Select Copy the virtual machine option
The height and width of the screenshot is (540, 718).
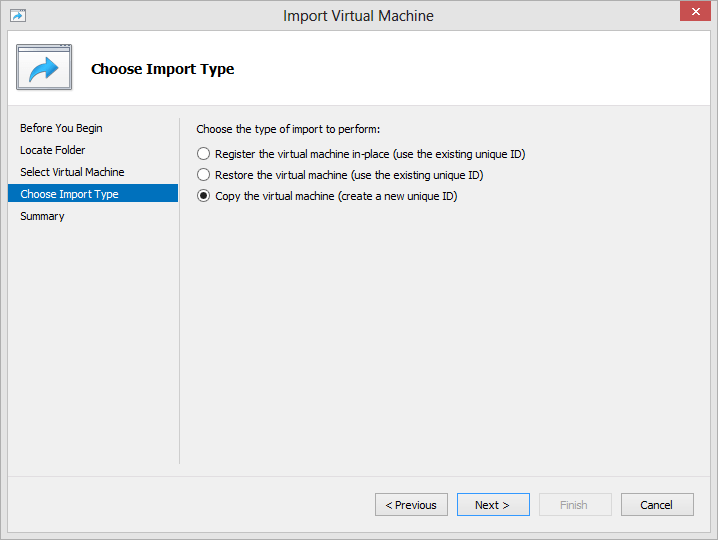(x=203, y=196)
